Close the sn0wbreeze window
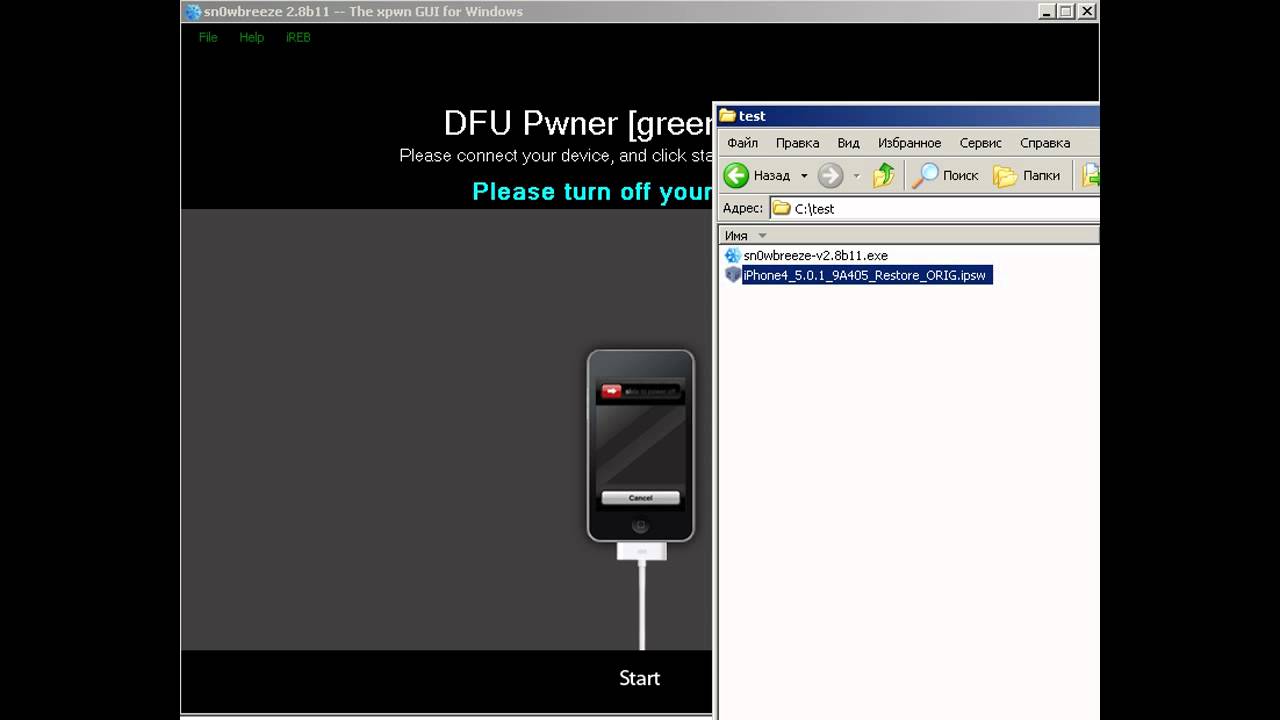The height and width of the screenshot is (720, 1280). tap(1087, 12)
